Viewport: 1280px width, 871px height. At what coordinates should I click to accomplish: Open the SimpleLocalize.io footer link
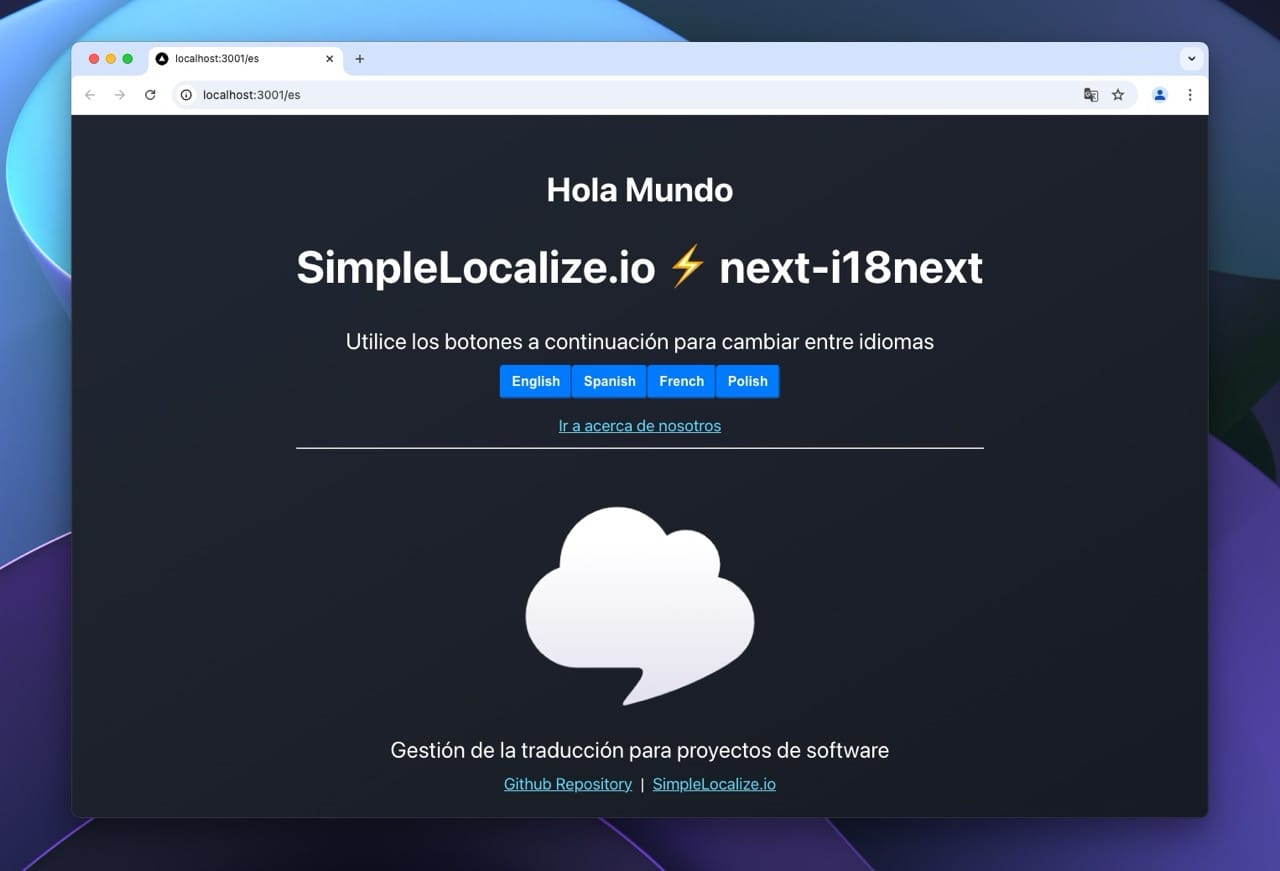click(x=714, y=784)
